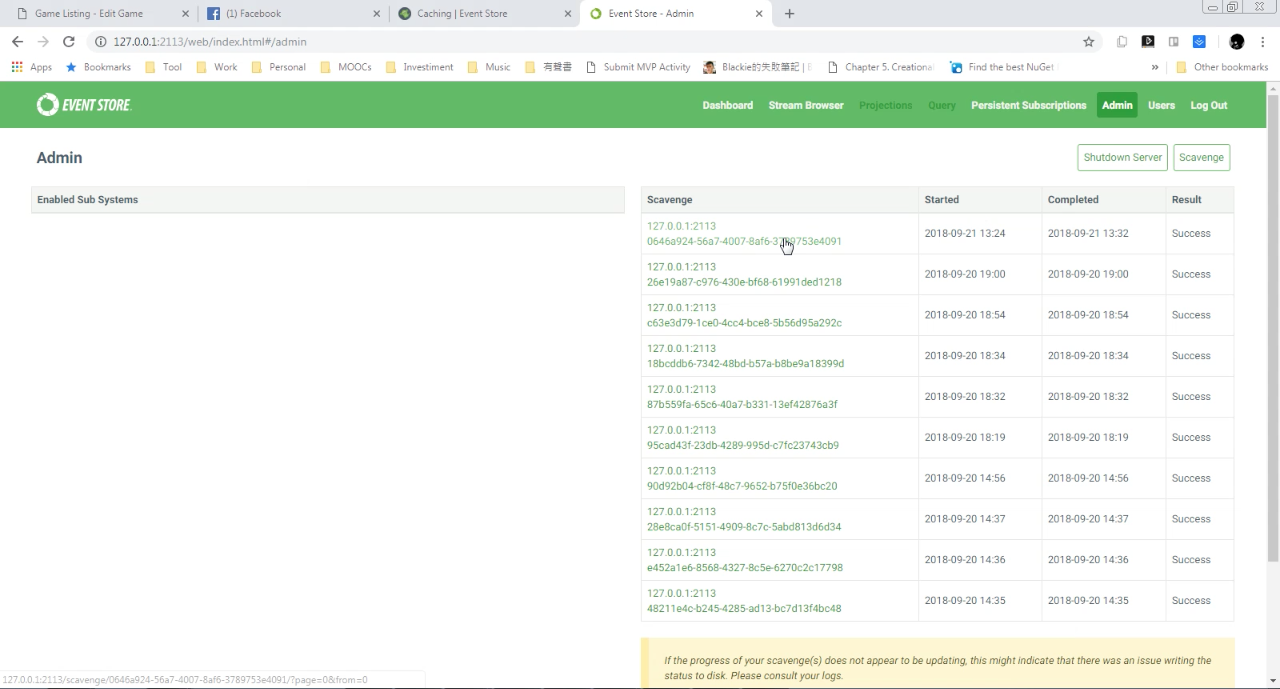Show hidden bookmarks with double chevron

tap(1155, 67)
